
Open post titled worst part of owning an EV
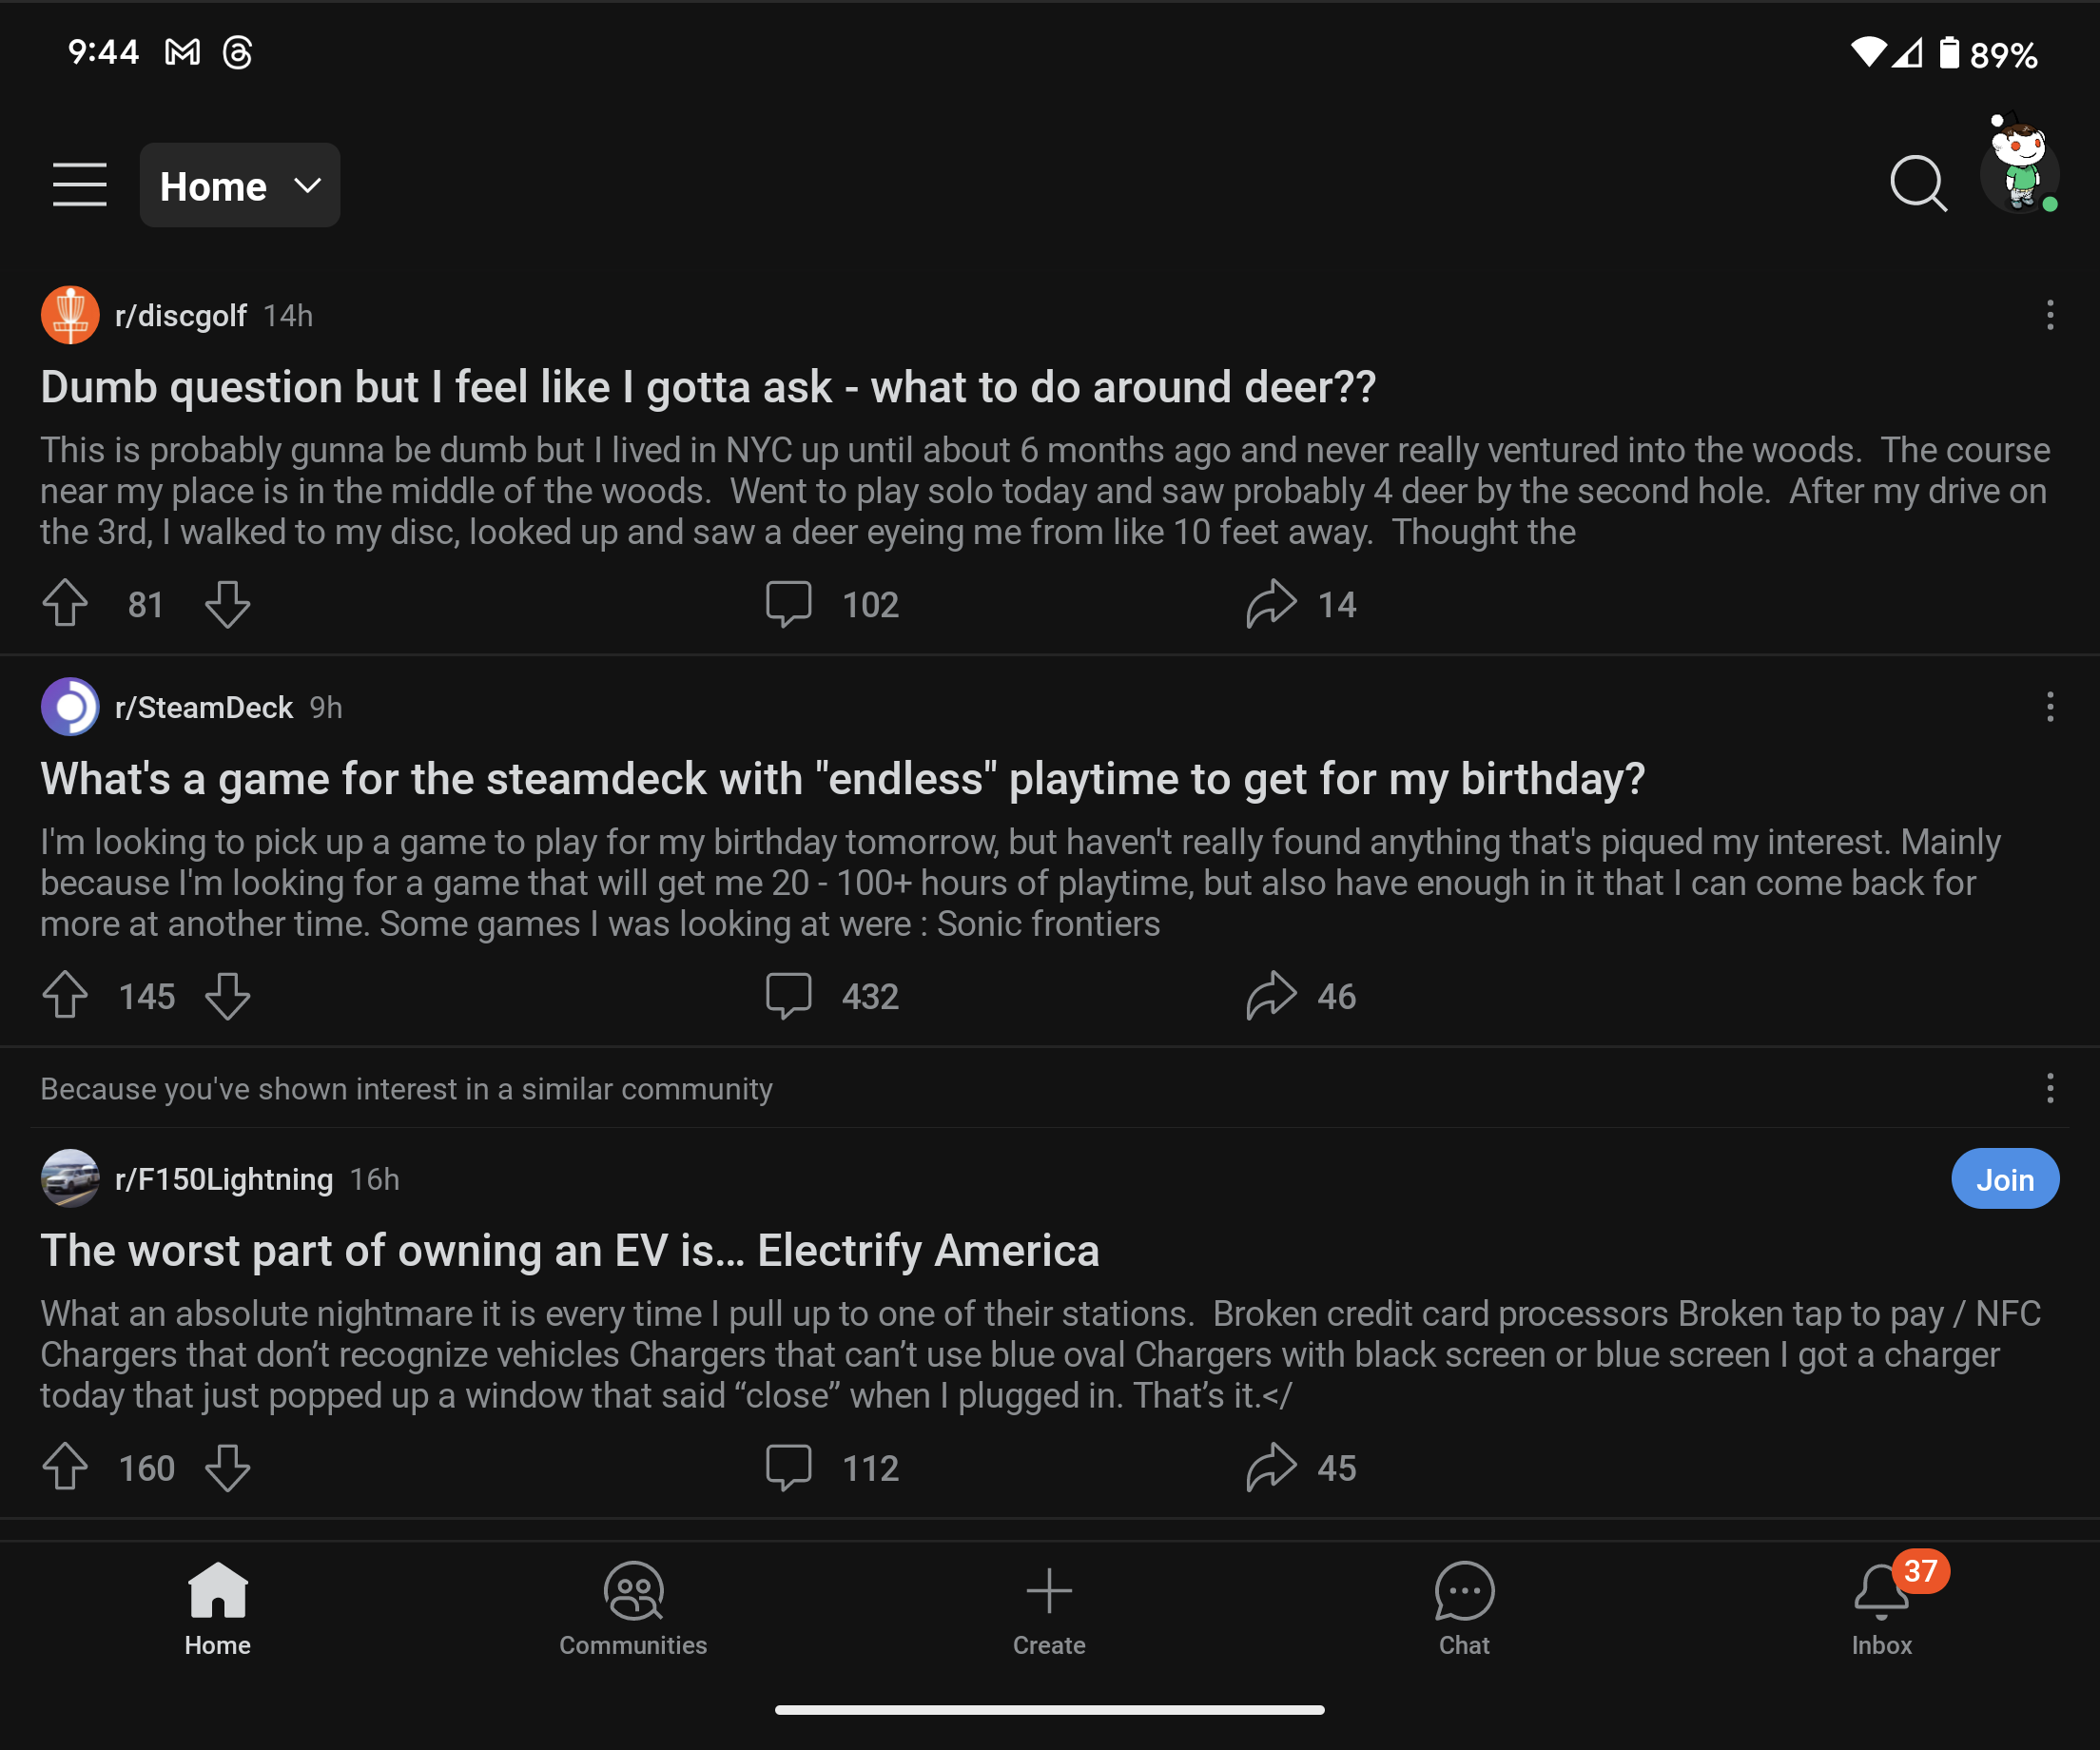(570, 1251)
